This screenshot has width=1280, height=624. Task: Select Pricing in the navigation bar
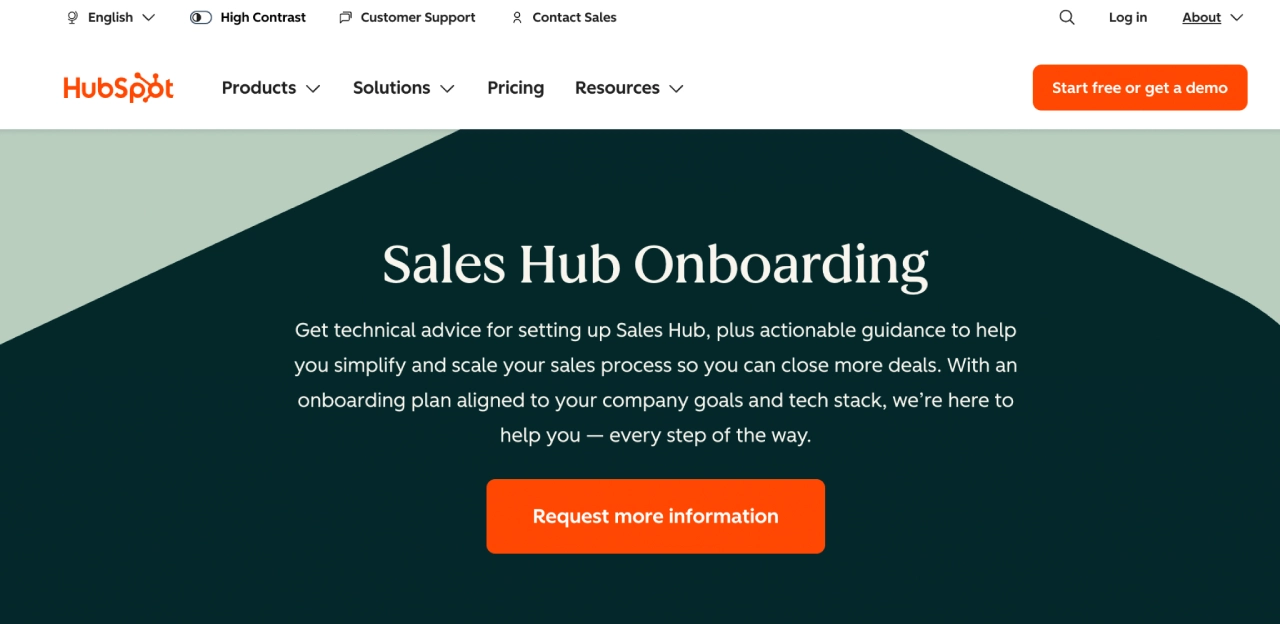(515, 88)
